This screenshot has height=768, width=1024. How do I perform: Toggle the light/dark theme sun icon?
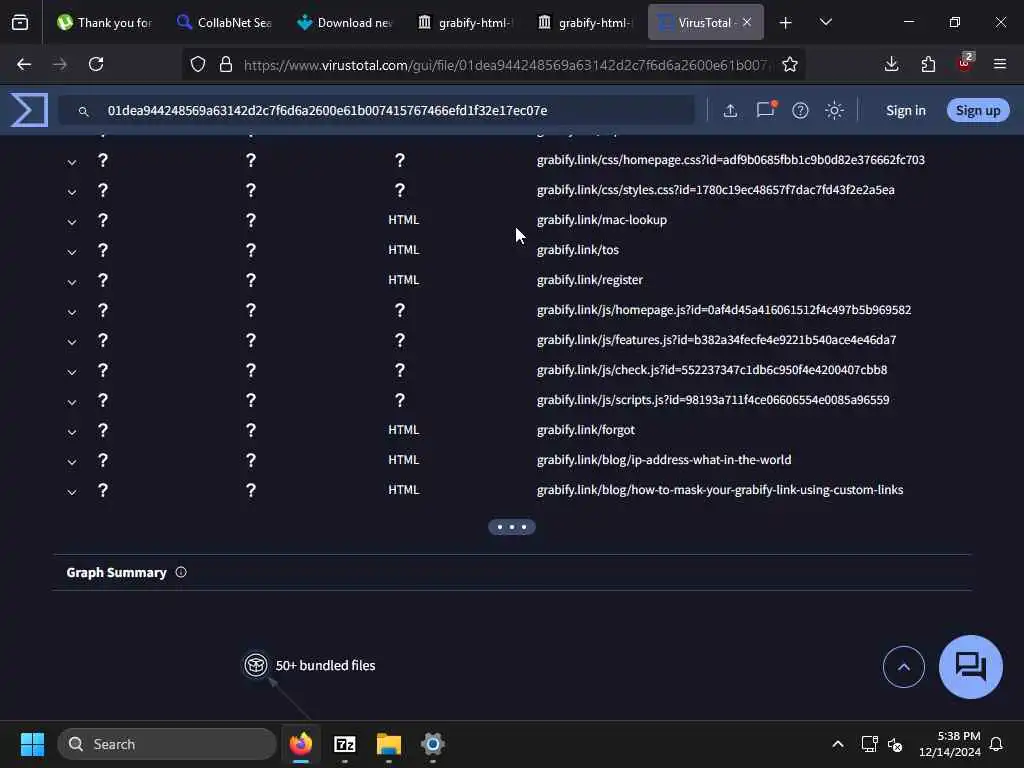click(x=834, y=110)
